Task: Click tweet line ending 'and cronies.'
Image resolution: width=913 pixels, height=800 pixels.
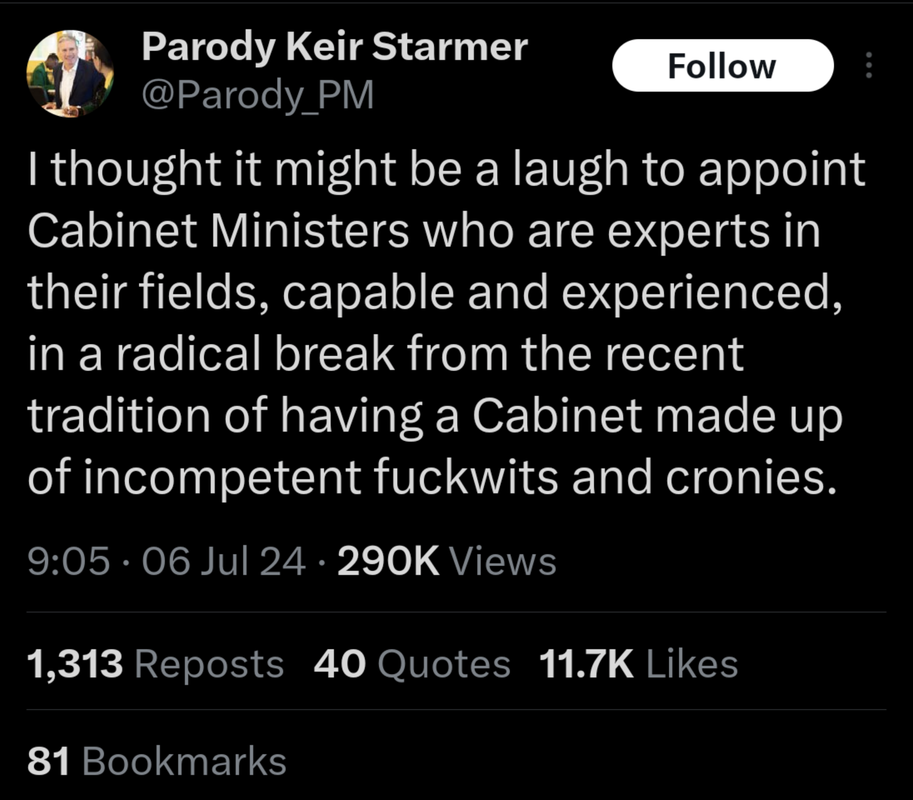Action: (432, 479)
